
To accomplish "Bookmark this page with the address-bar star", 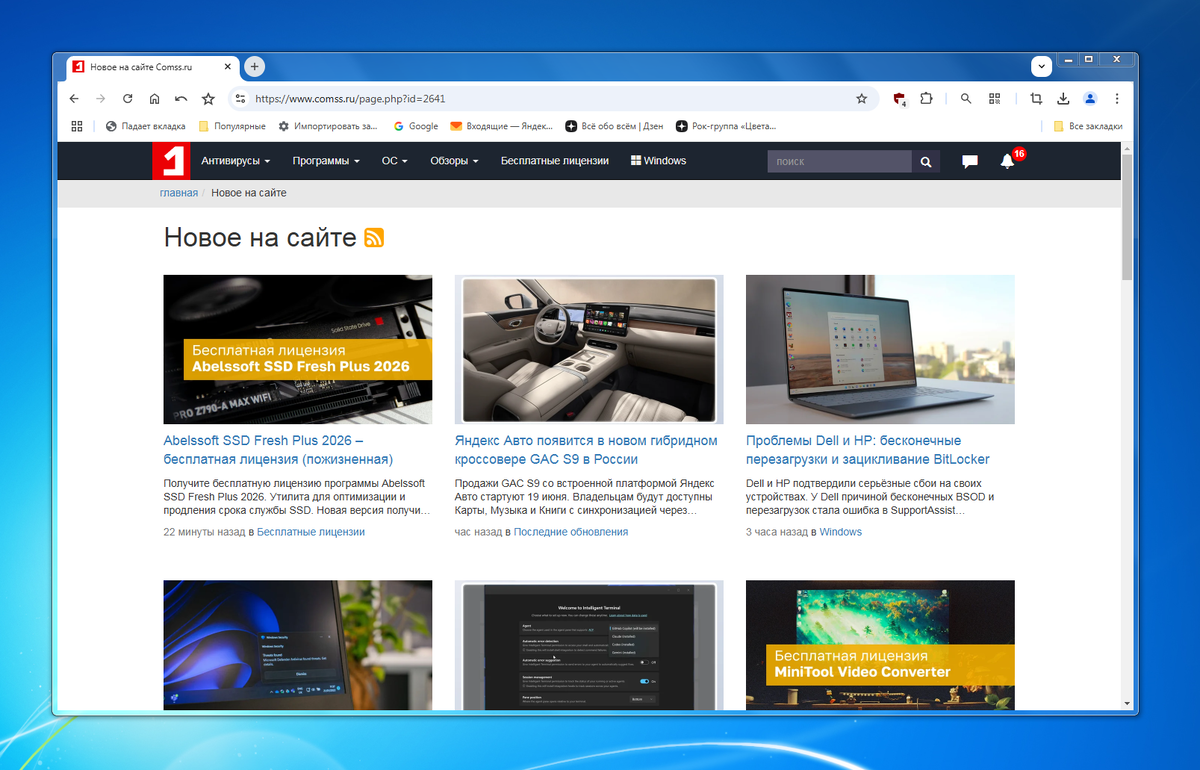I will coord(861,99).
